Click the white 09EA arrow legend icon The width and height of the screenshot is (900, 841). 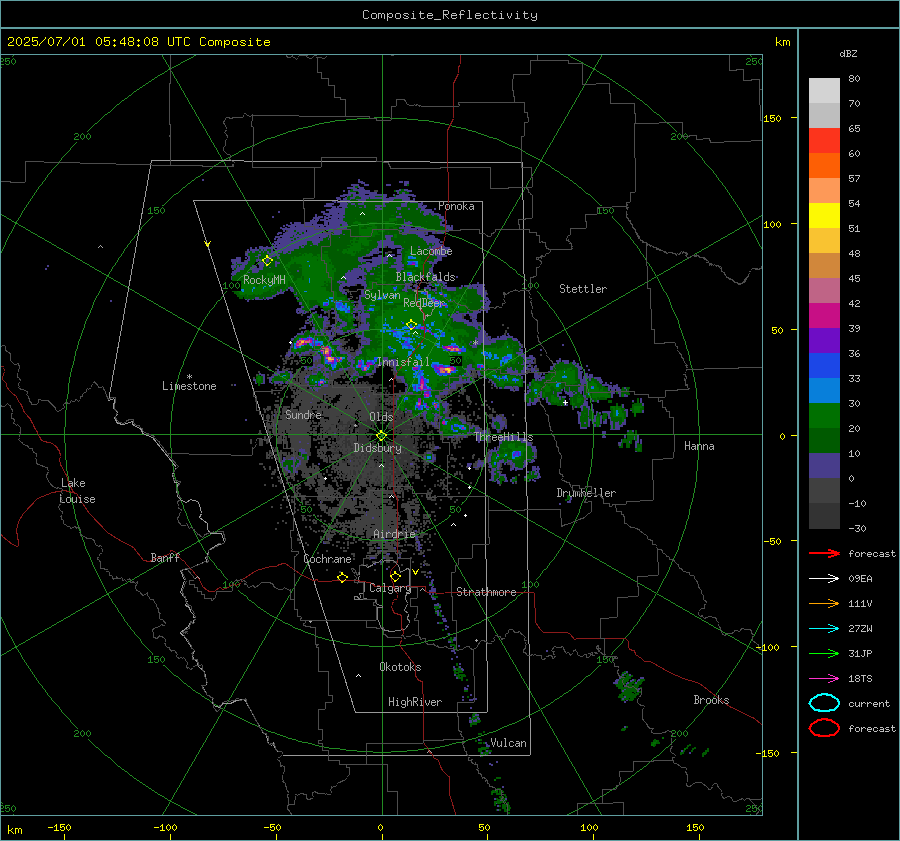pos(824,579)
